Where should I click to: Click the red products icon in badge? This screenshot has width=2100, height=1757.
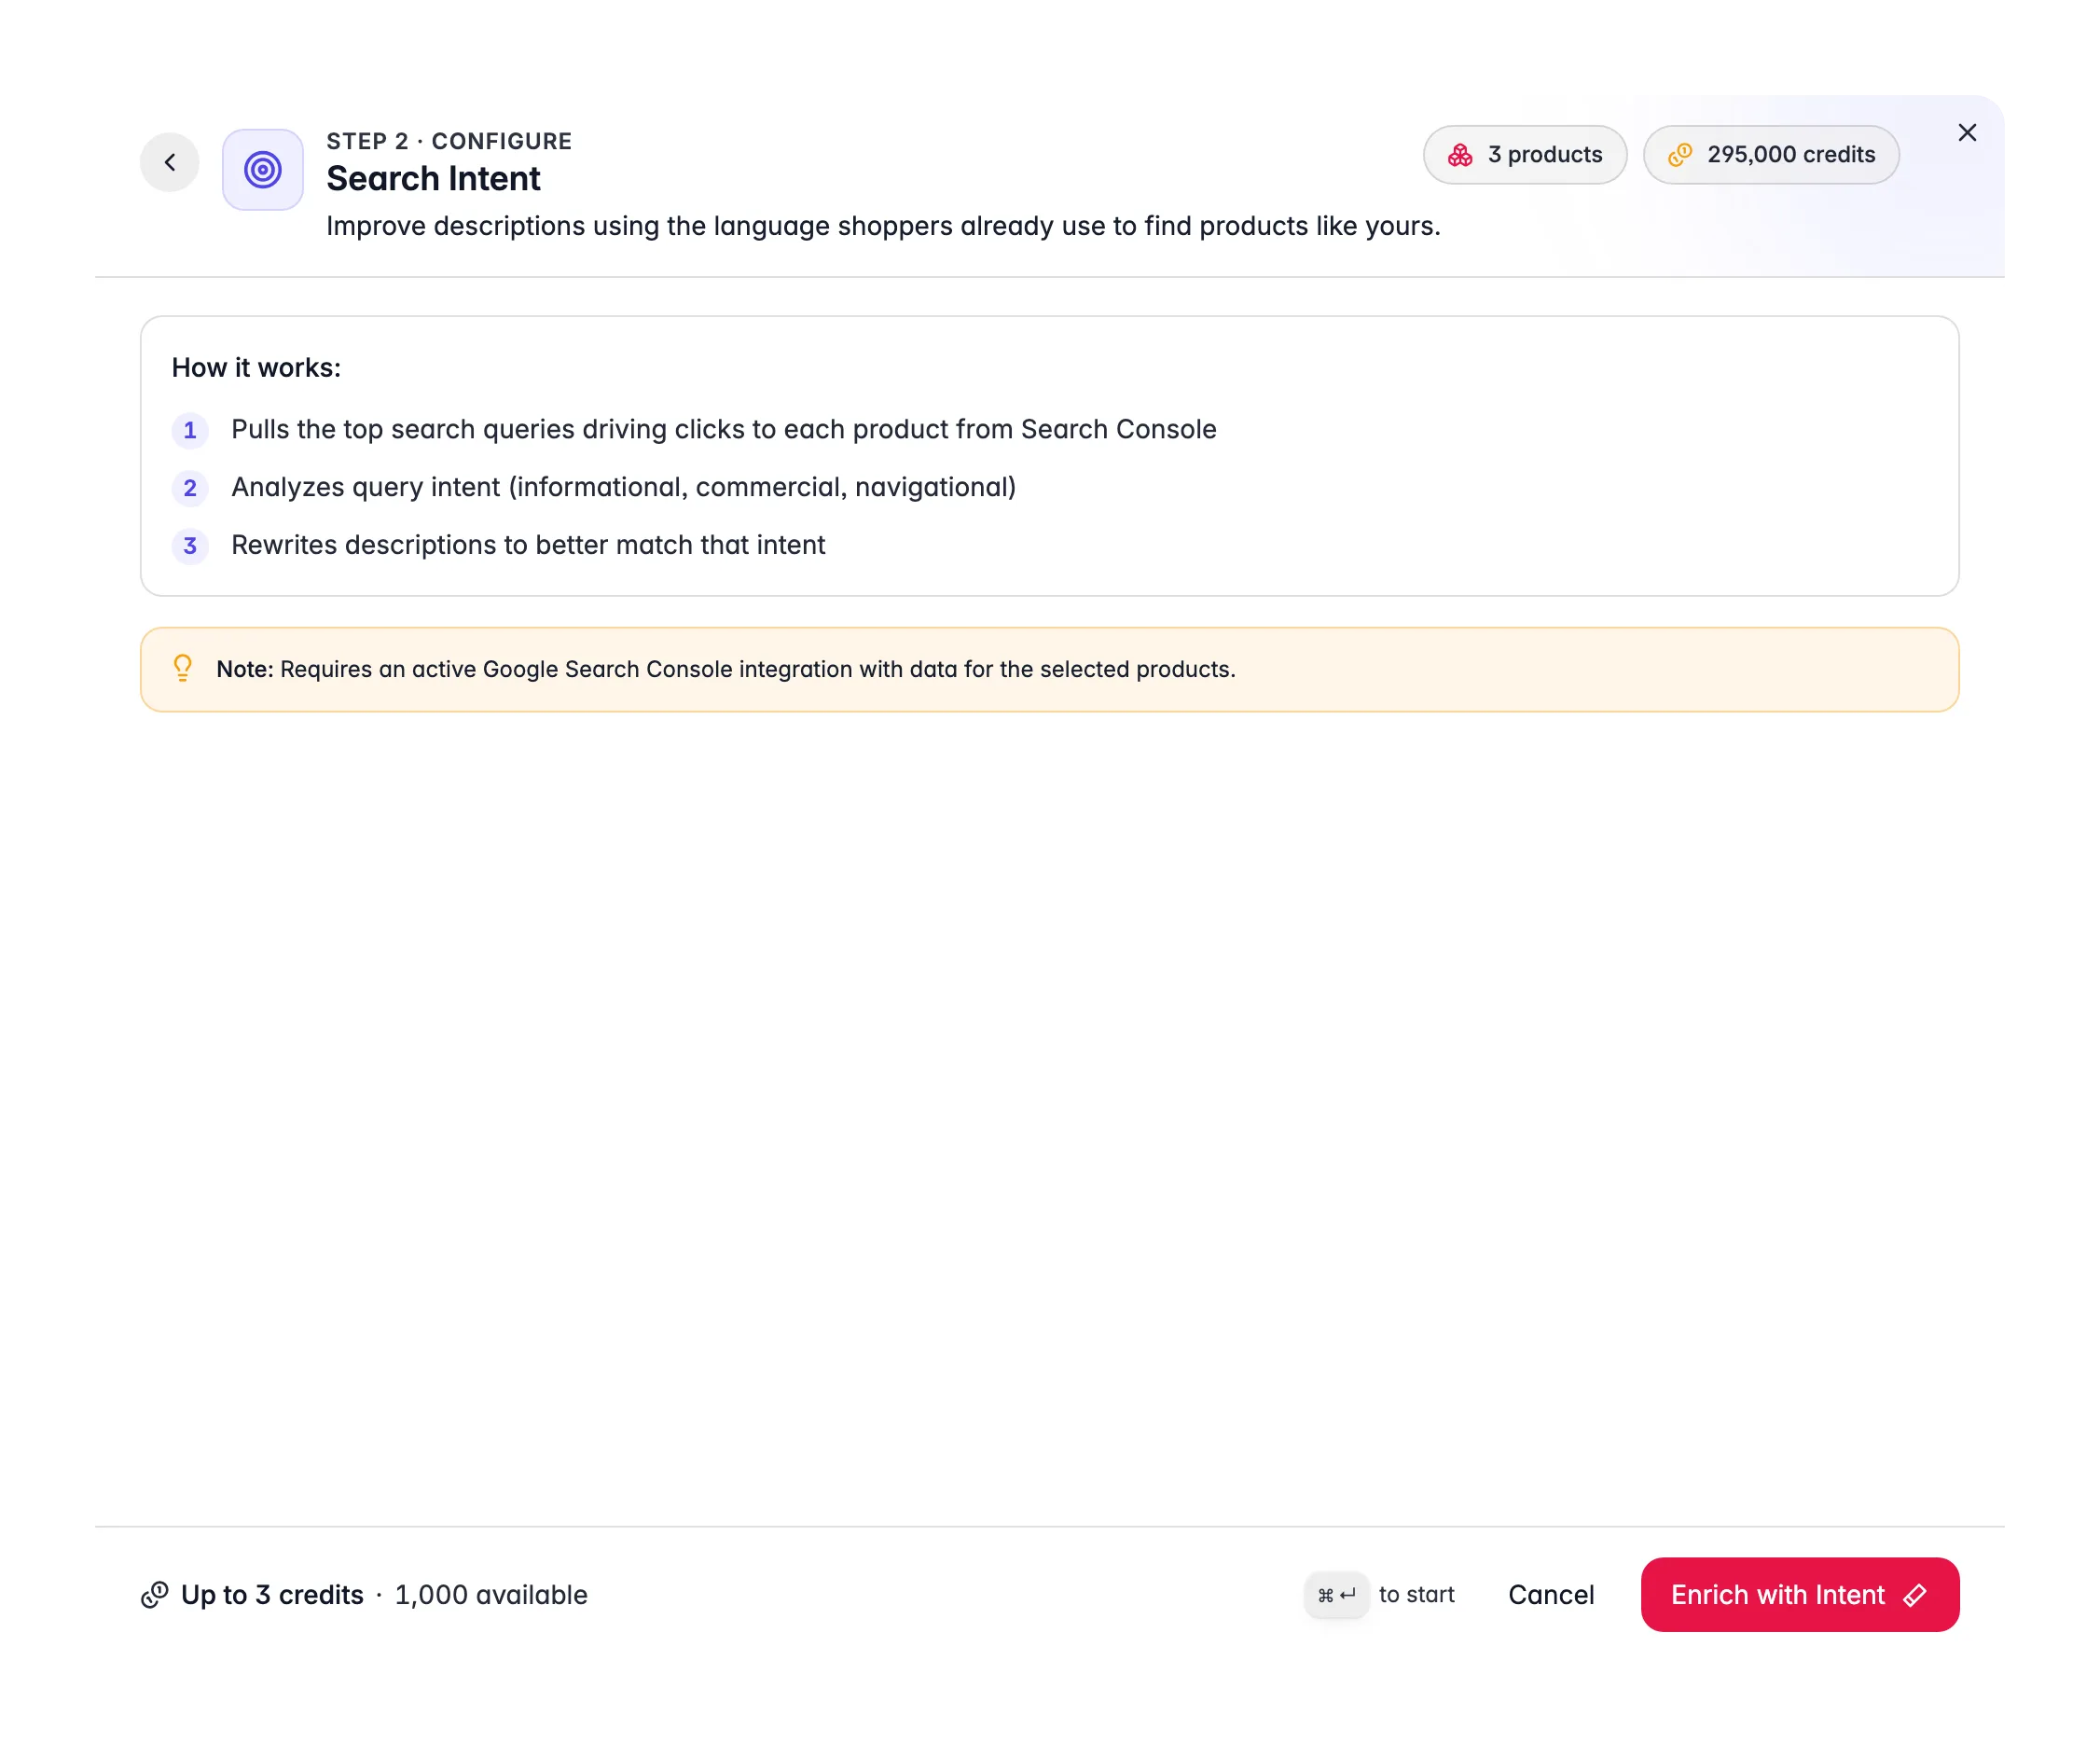pyautogui.click(x=1460, y=155)
